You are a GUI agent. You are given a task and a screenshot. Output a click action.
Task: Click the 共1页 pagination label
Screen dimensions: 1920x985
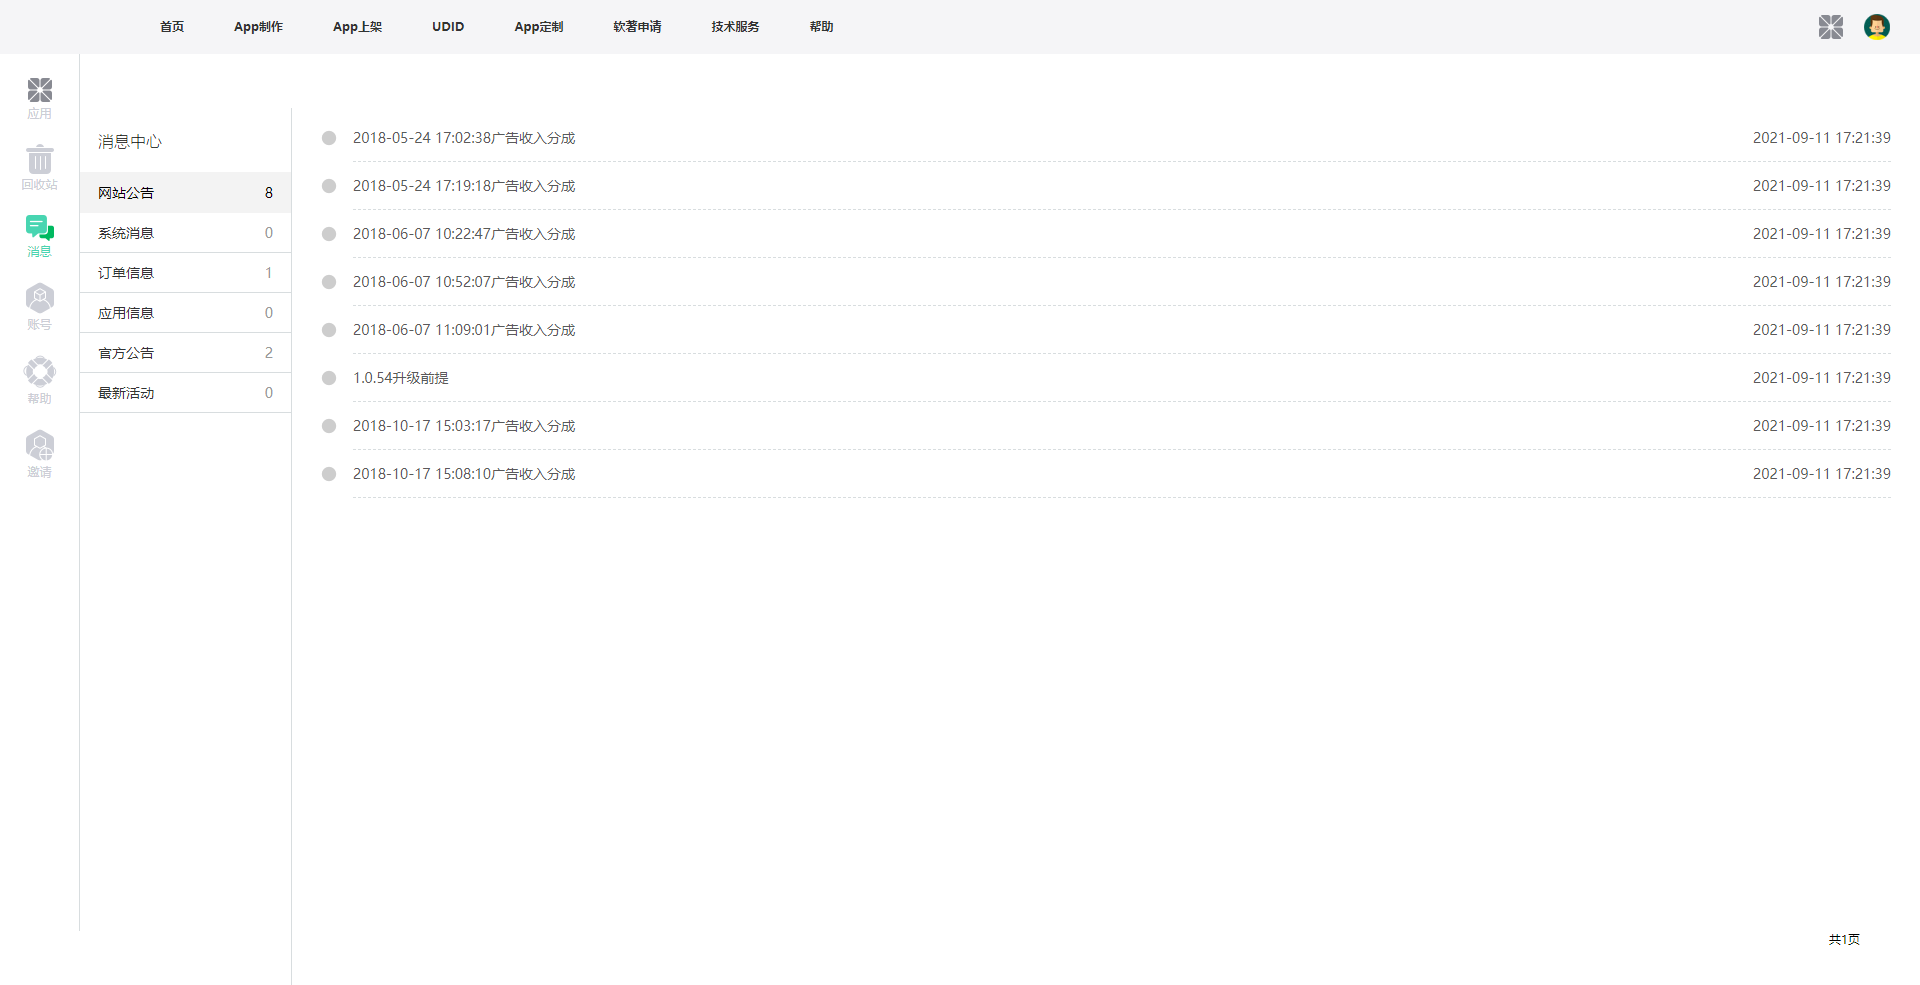pos(1844,939)
